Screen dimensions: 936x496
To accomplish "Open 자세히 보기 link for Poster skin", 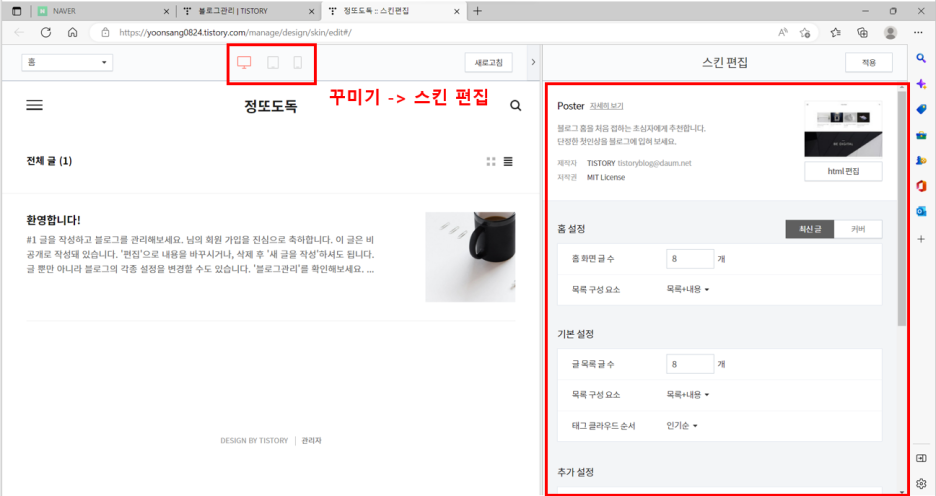I will coord(606,106).
